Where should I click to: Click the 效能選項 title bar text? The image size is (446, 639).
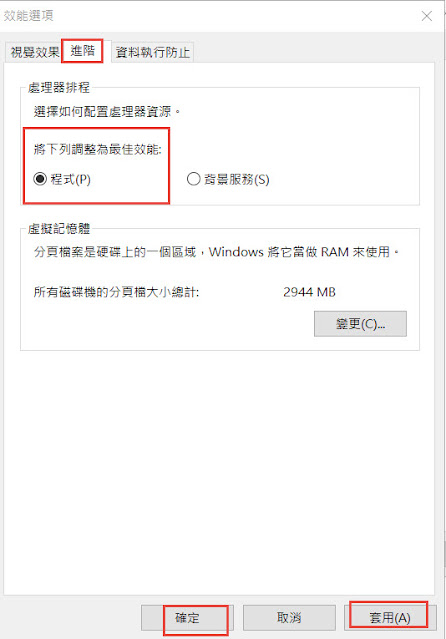[x=29, y=16]
